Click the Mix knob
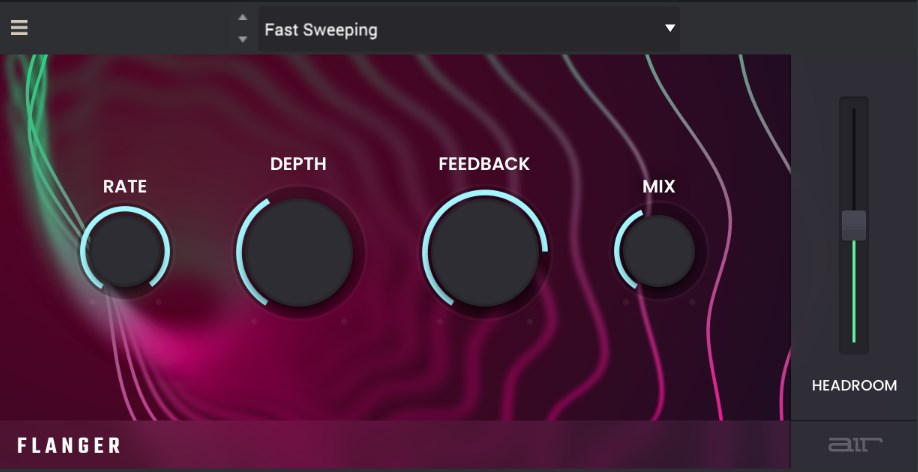 pyautogui.click(x=658, y=250)
